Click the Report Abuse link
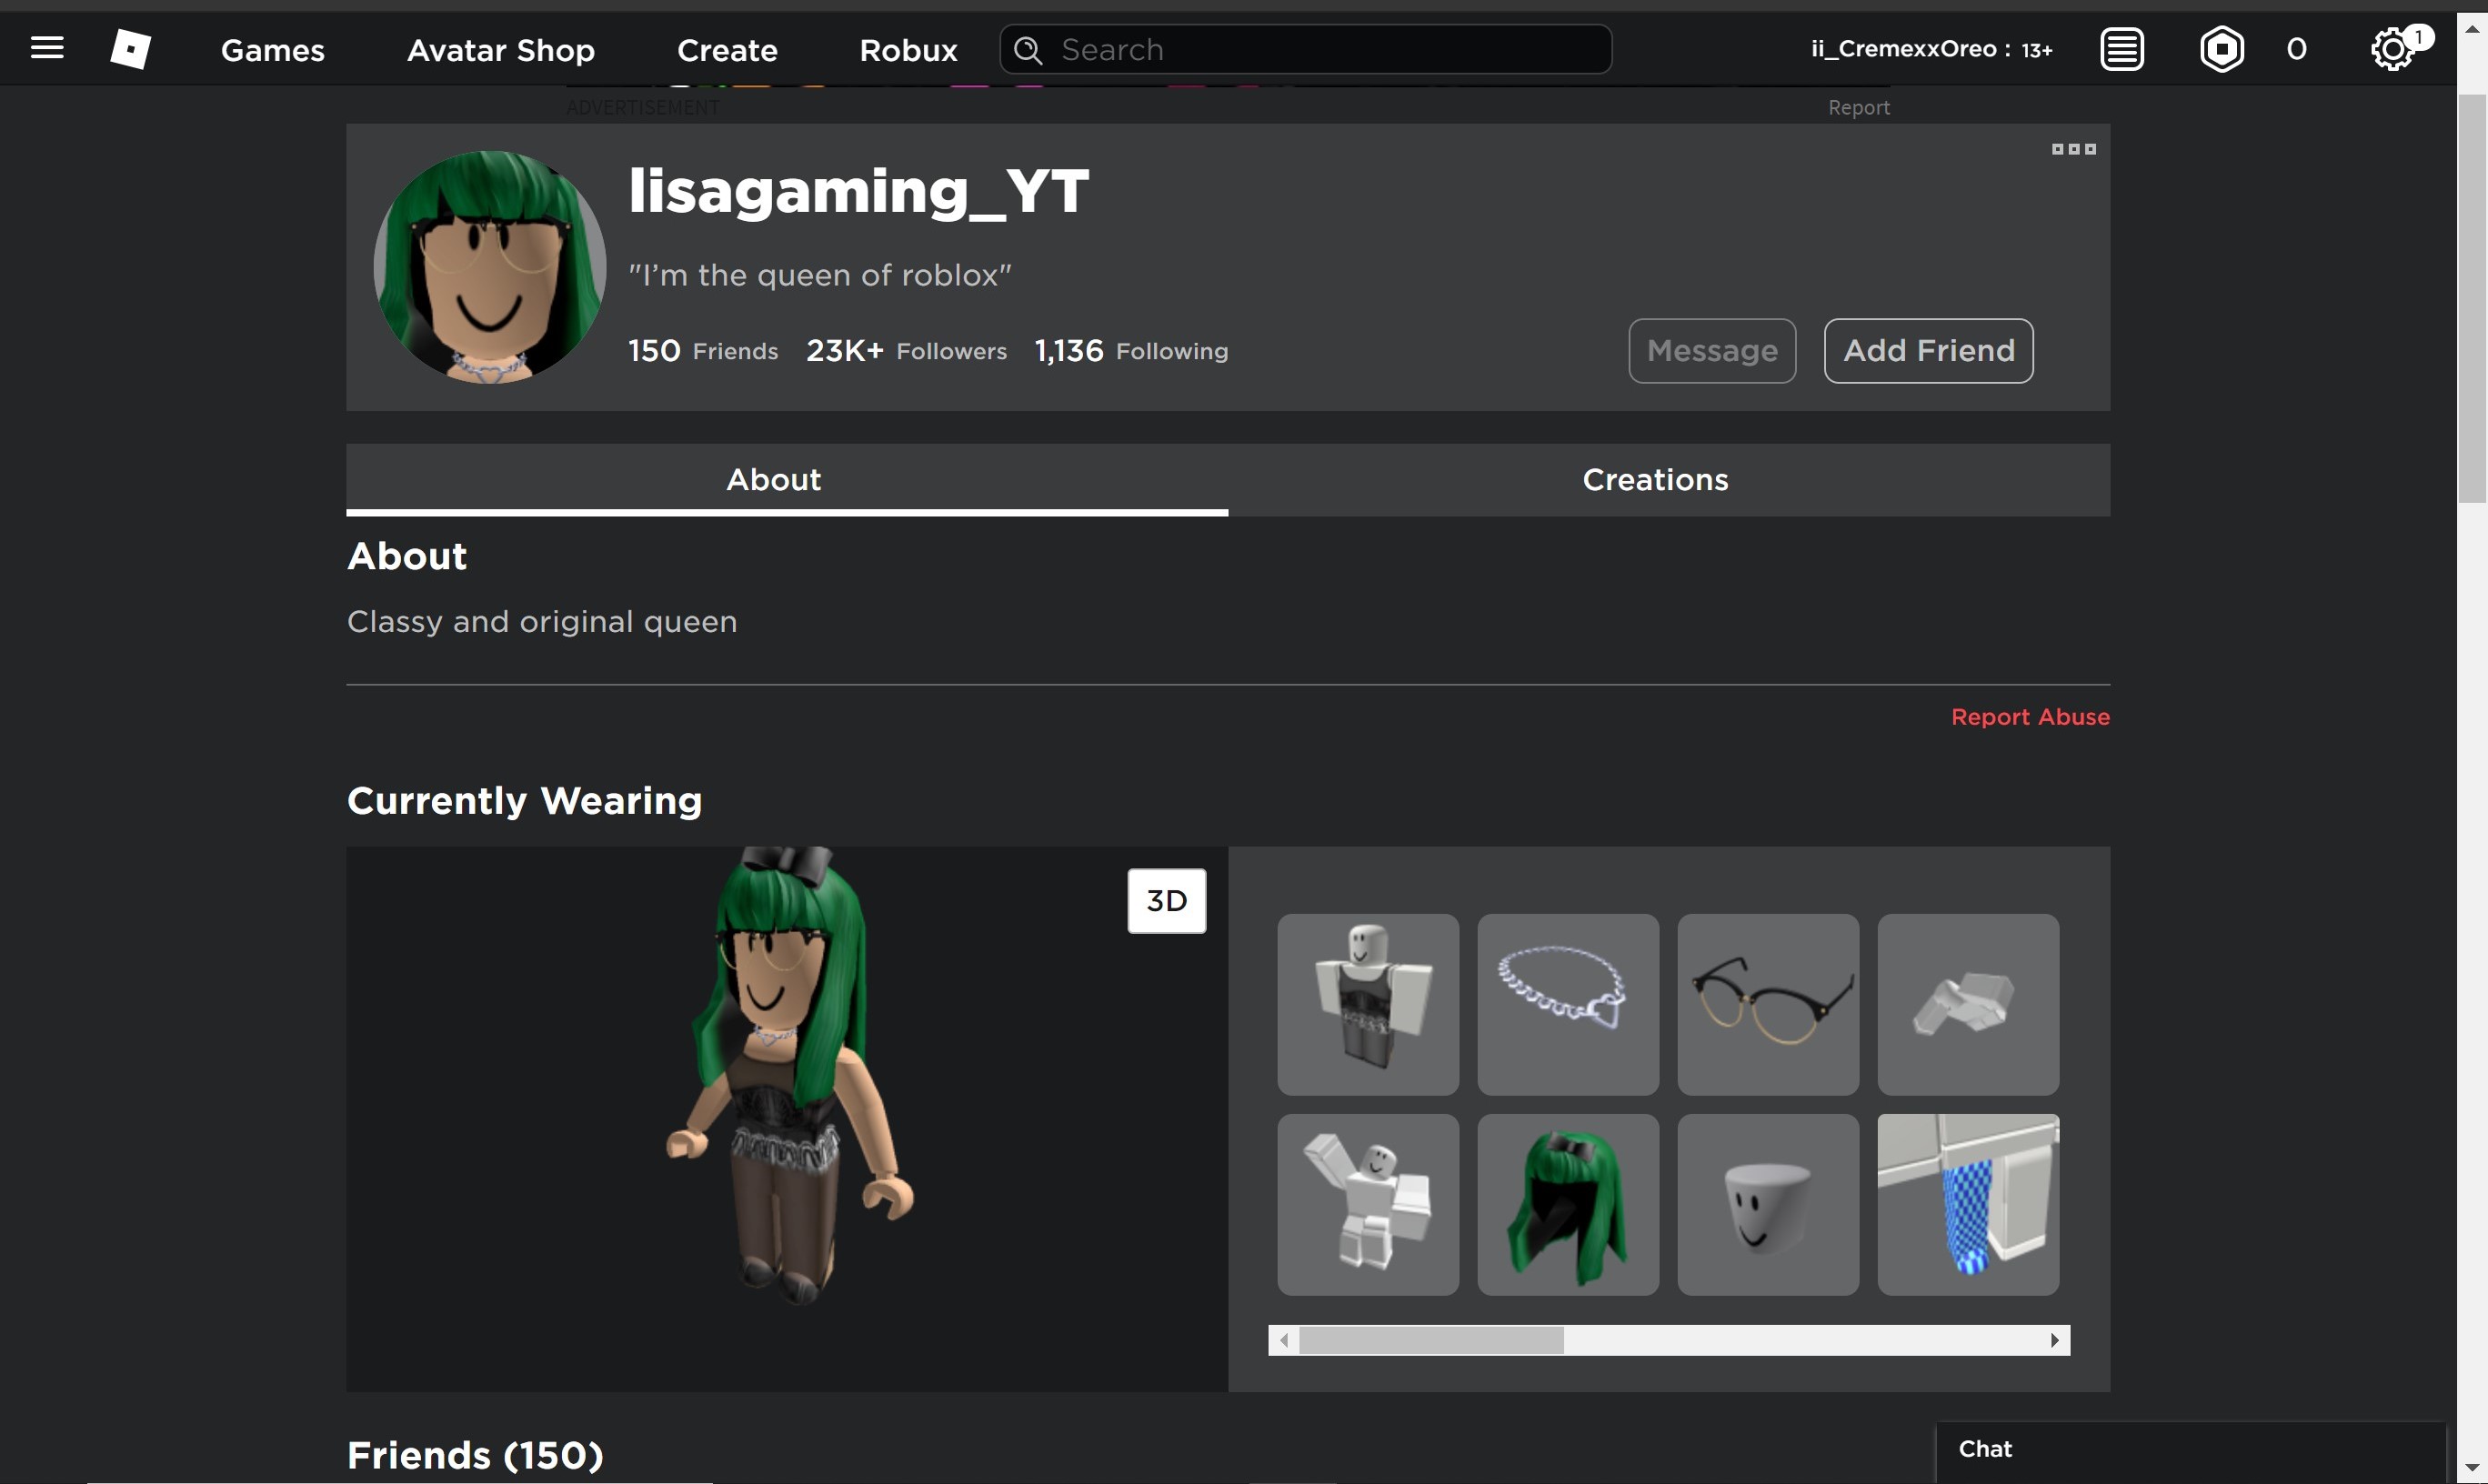The image size is (2488, 1484). pyautogui.click(x=2029, y=717)
